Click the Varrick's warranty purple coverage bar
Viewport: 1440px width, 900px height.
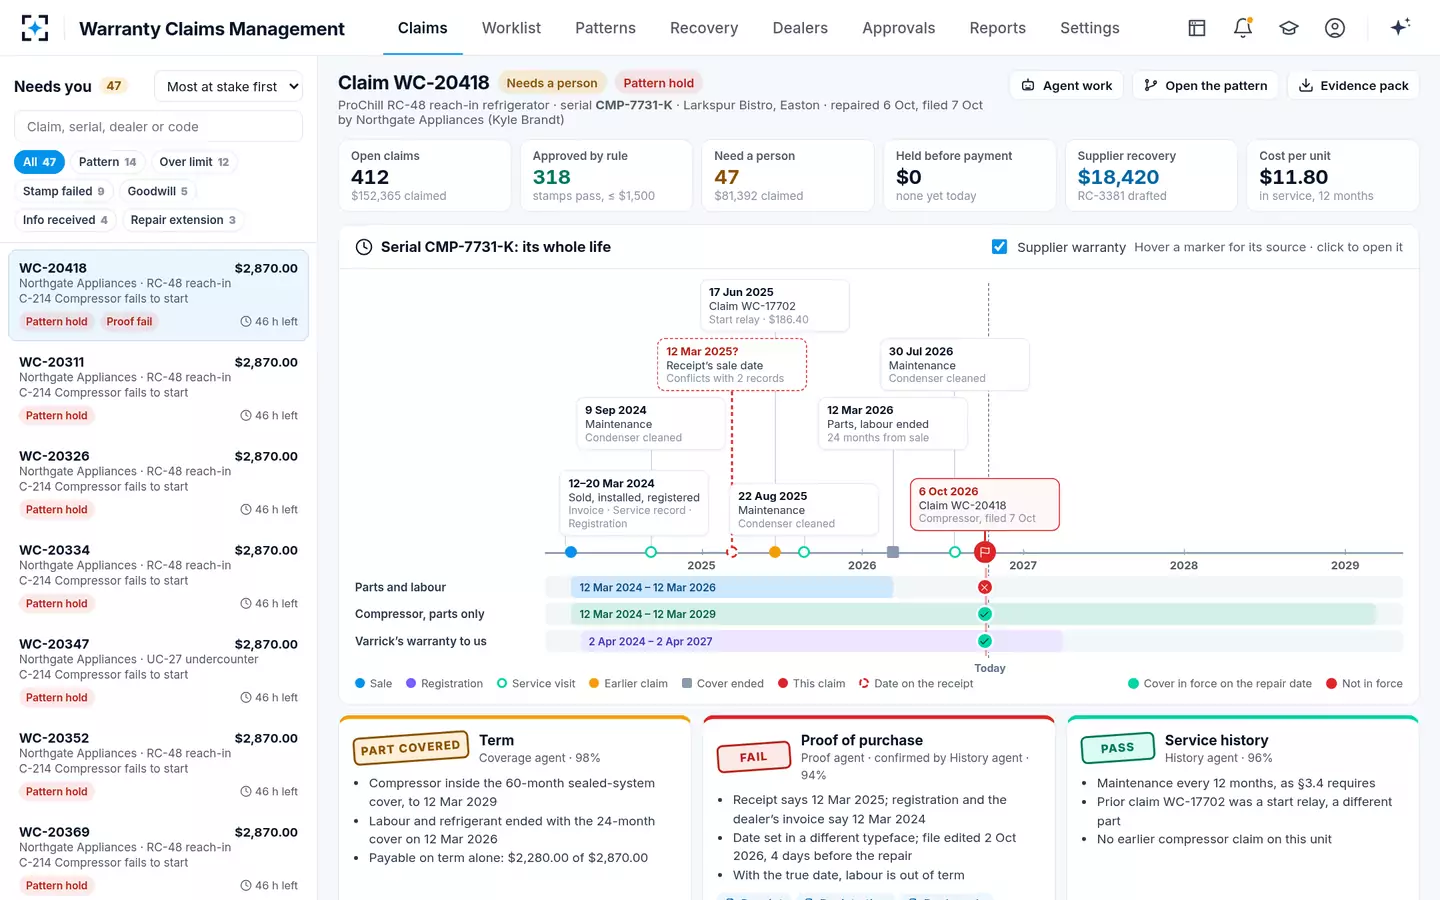tap(820, 641)
